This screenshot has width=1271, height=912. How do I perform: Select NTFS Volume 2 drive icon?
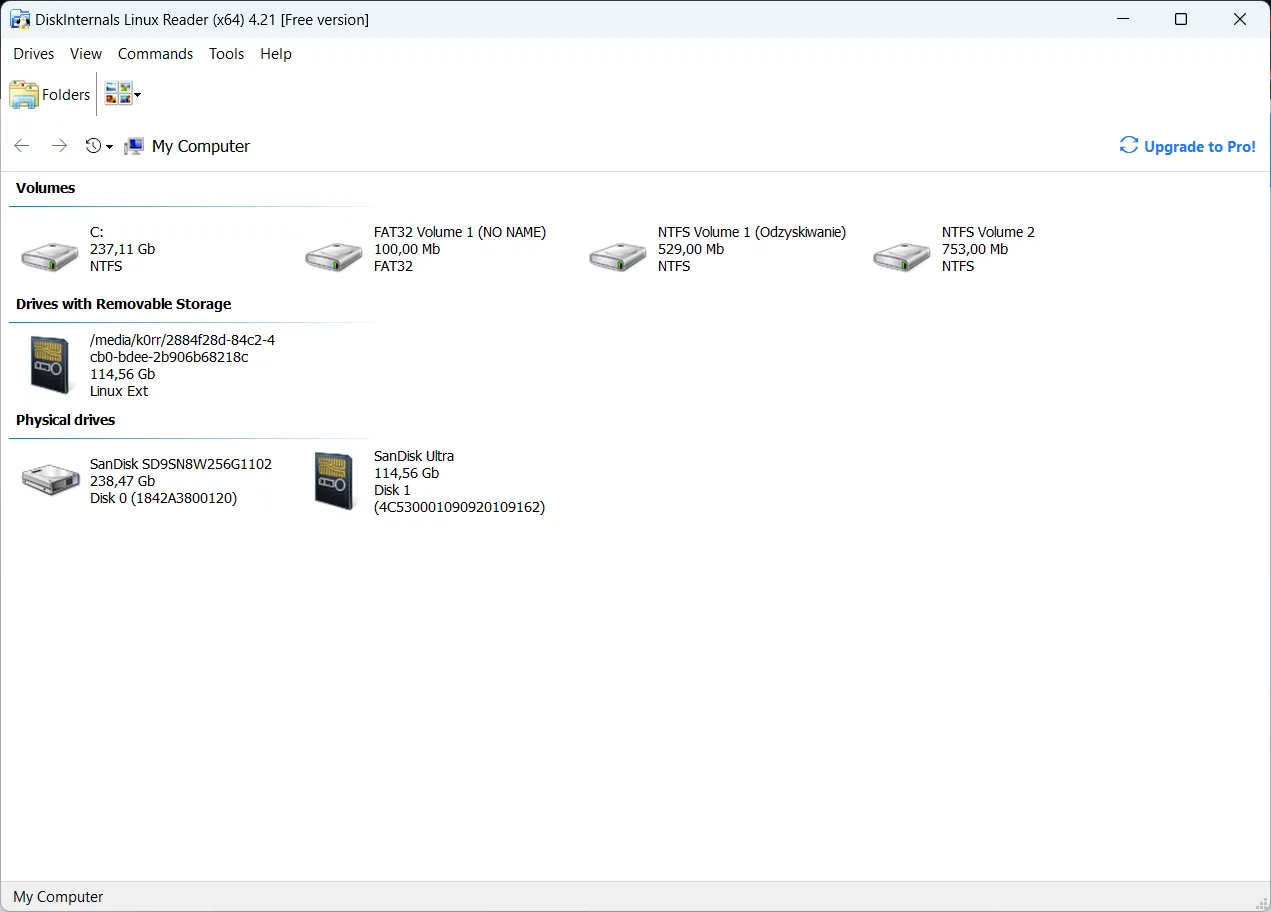click(900, 255)
